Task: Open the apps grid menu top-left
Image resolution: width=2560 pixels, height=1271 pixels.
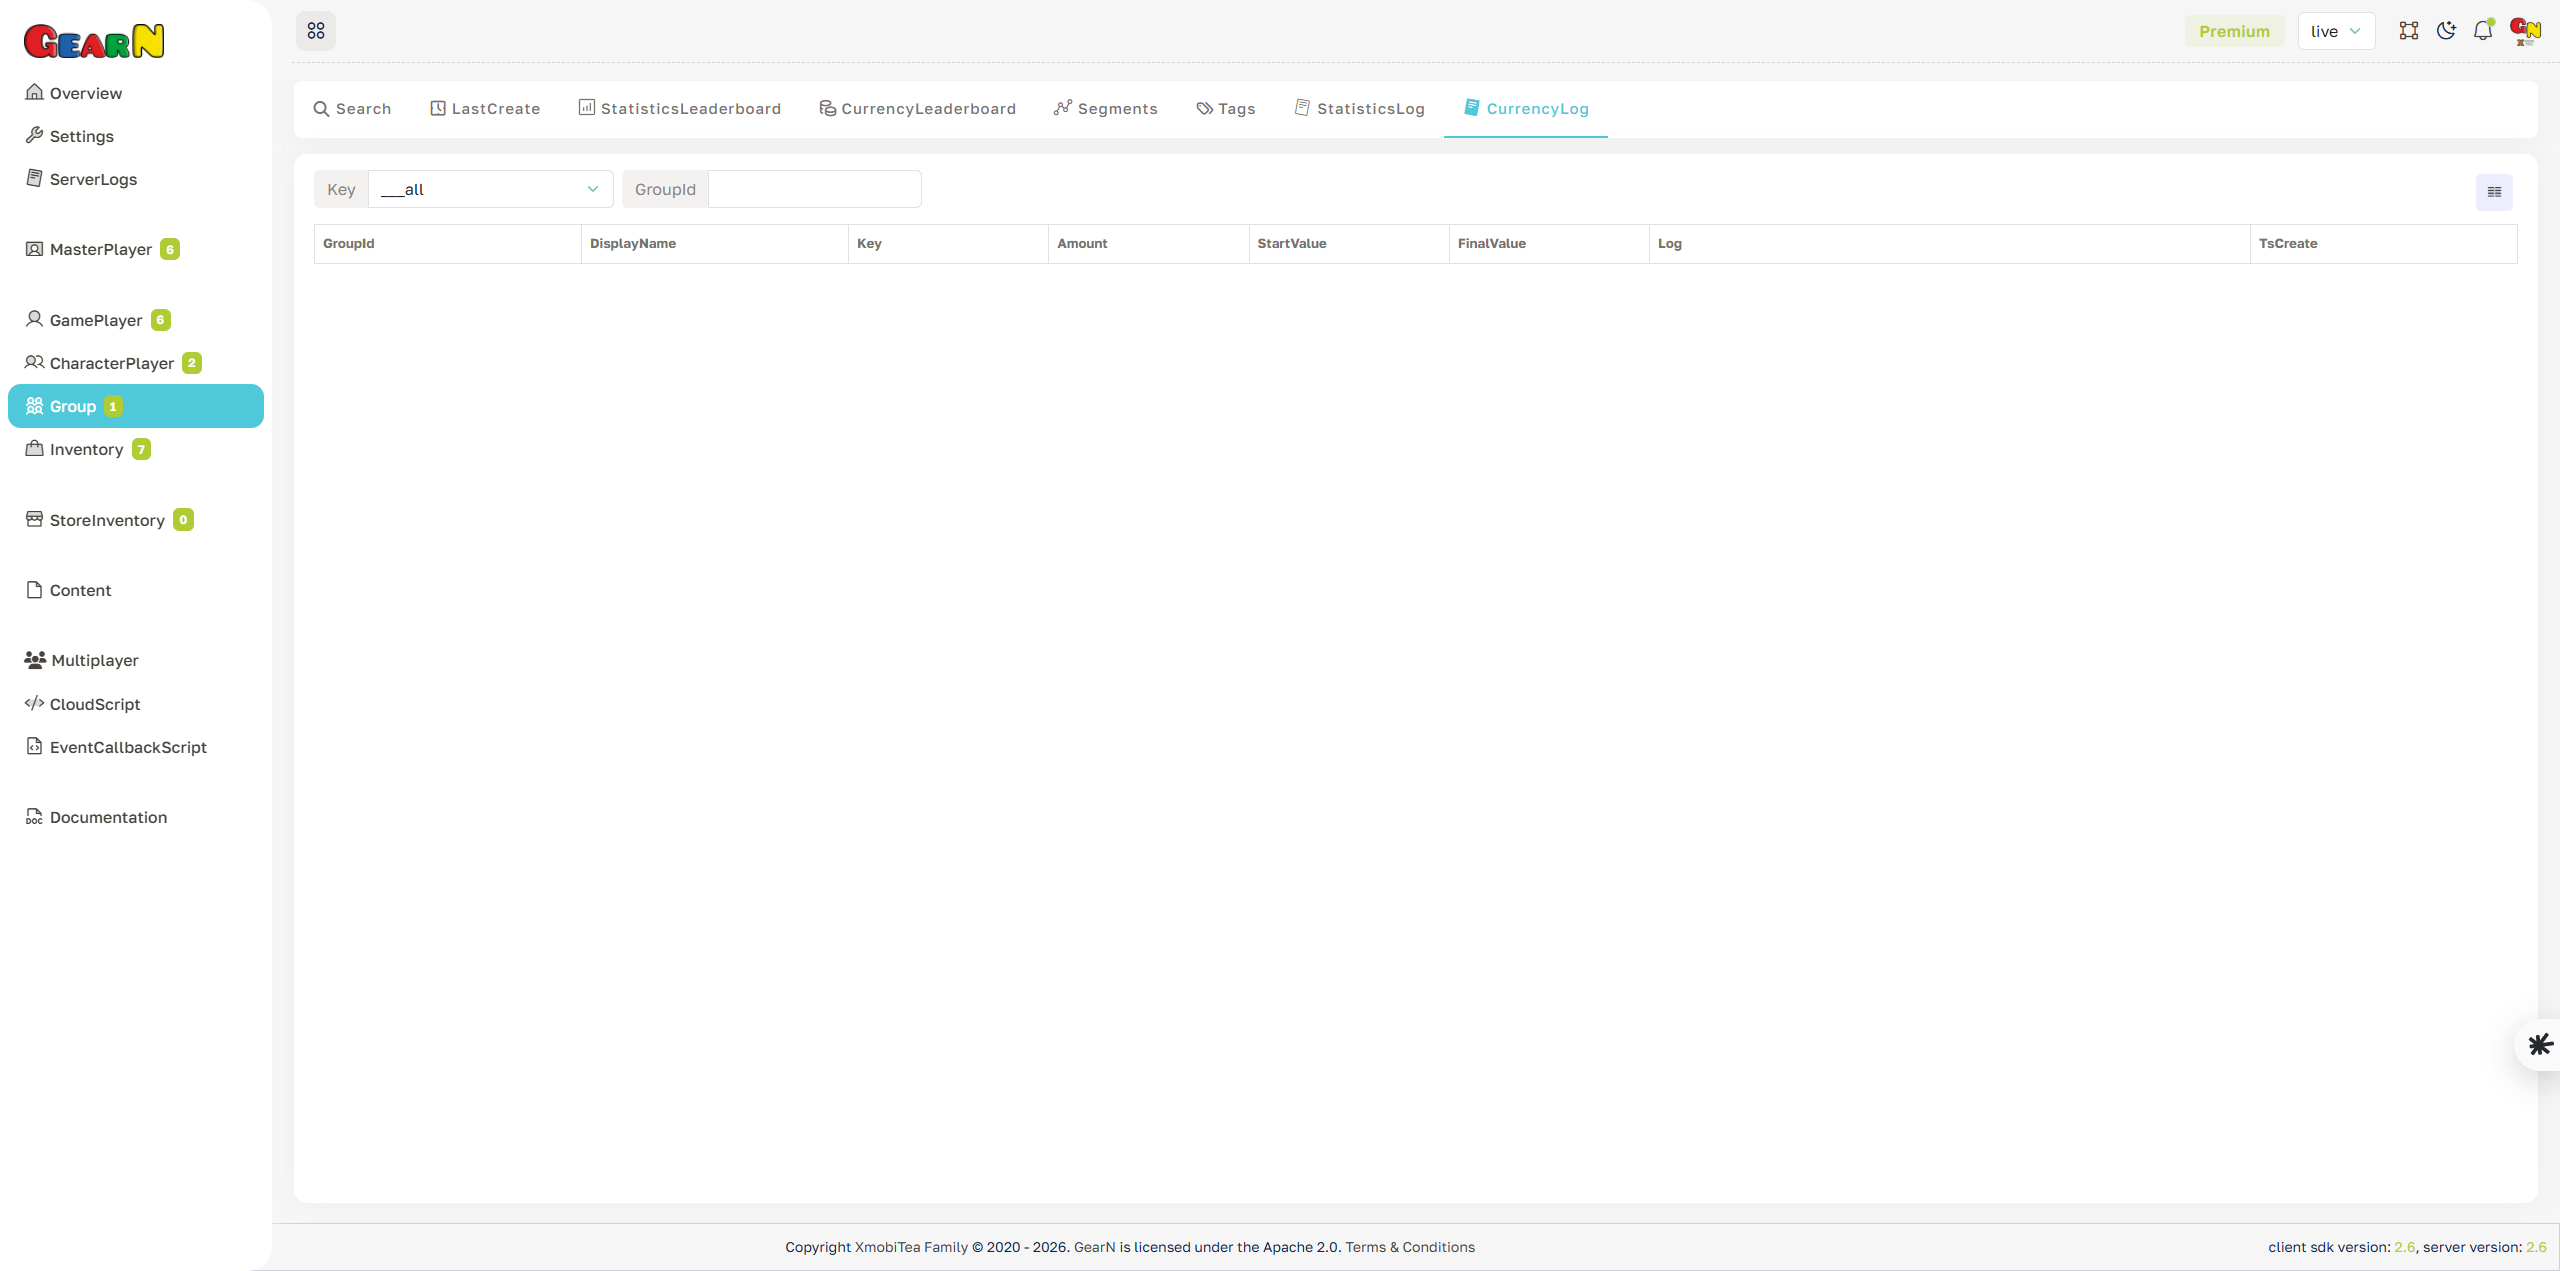Action: [316, 30]
